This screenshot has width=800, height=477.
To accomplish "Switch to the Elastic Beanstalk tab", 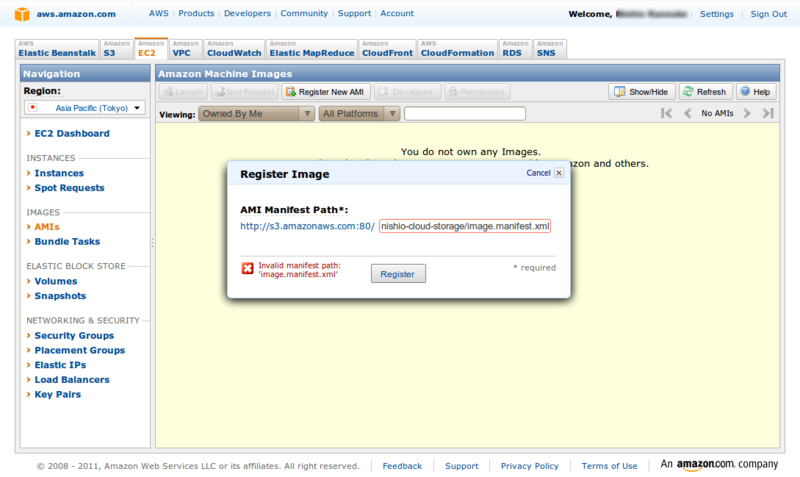I will coord(57,49).
